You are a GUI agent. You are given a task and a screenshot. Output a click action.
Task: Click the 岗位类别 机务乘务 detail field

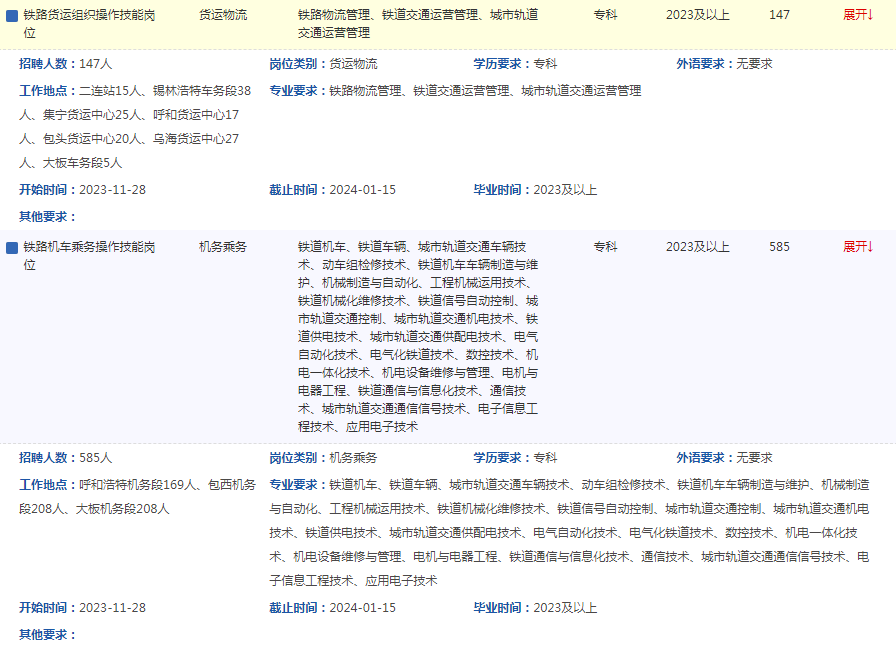click(323, 458)
